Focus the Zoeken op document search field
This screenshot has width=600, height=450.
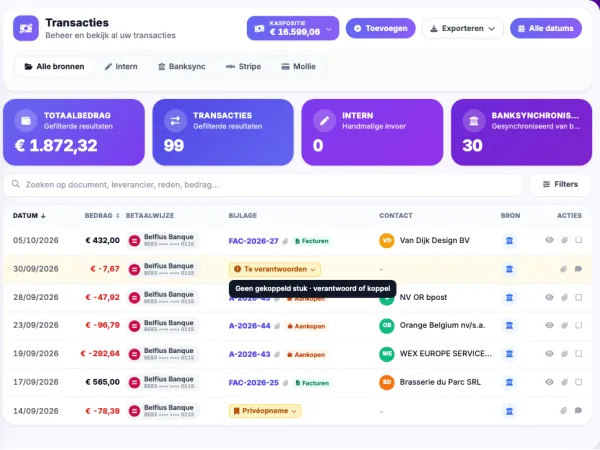pos(263,185)
